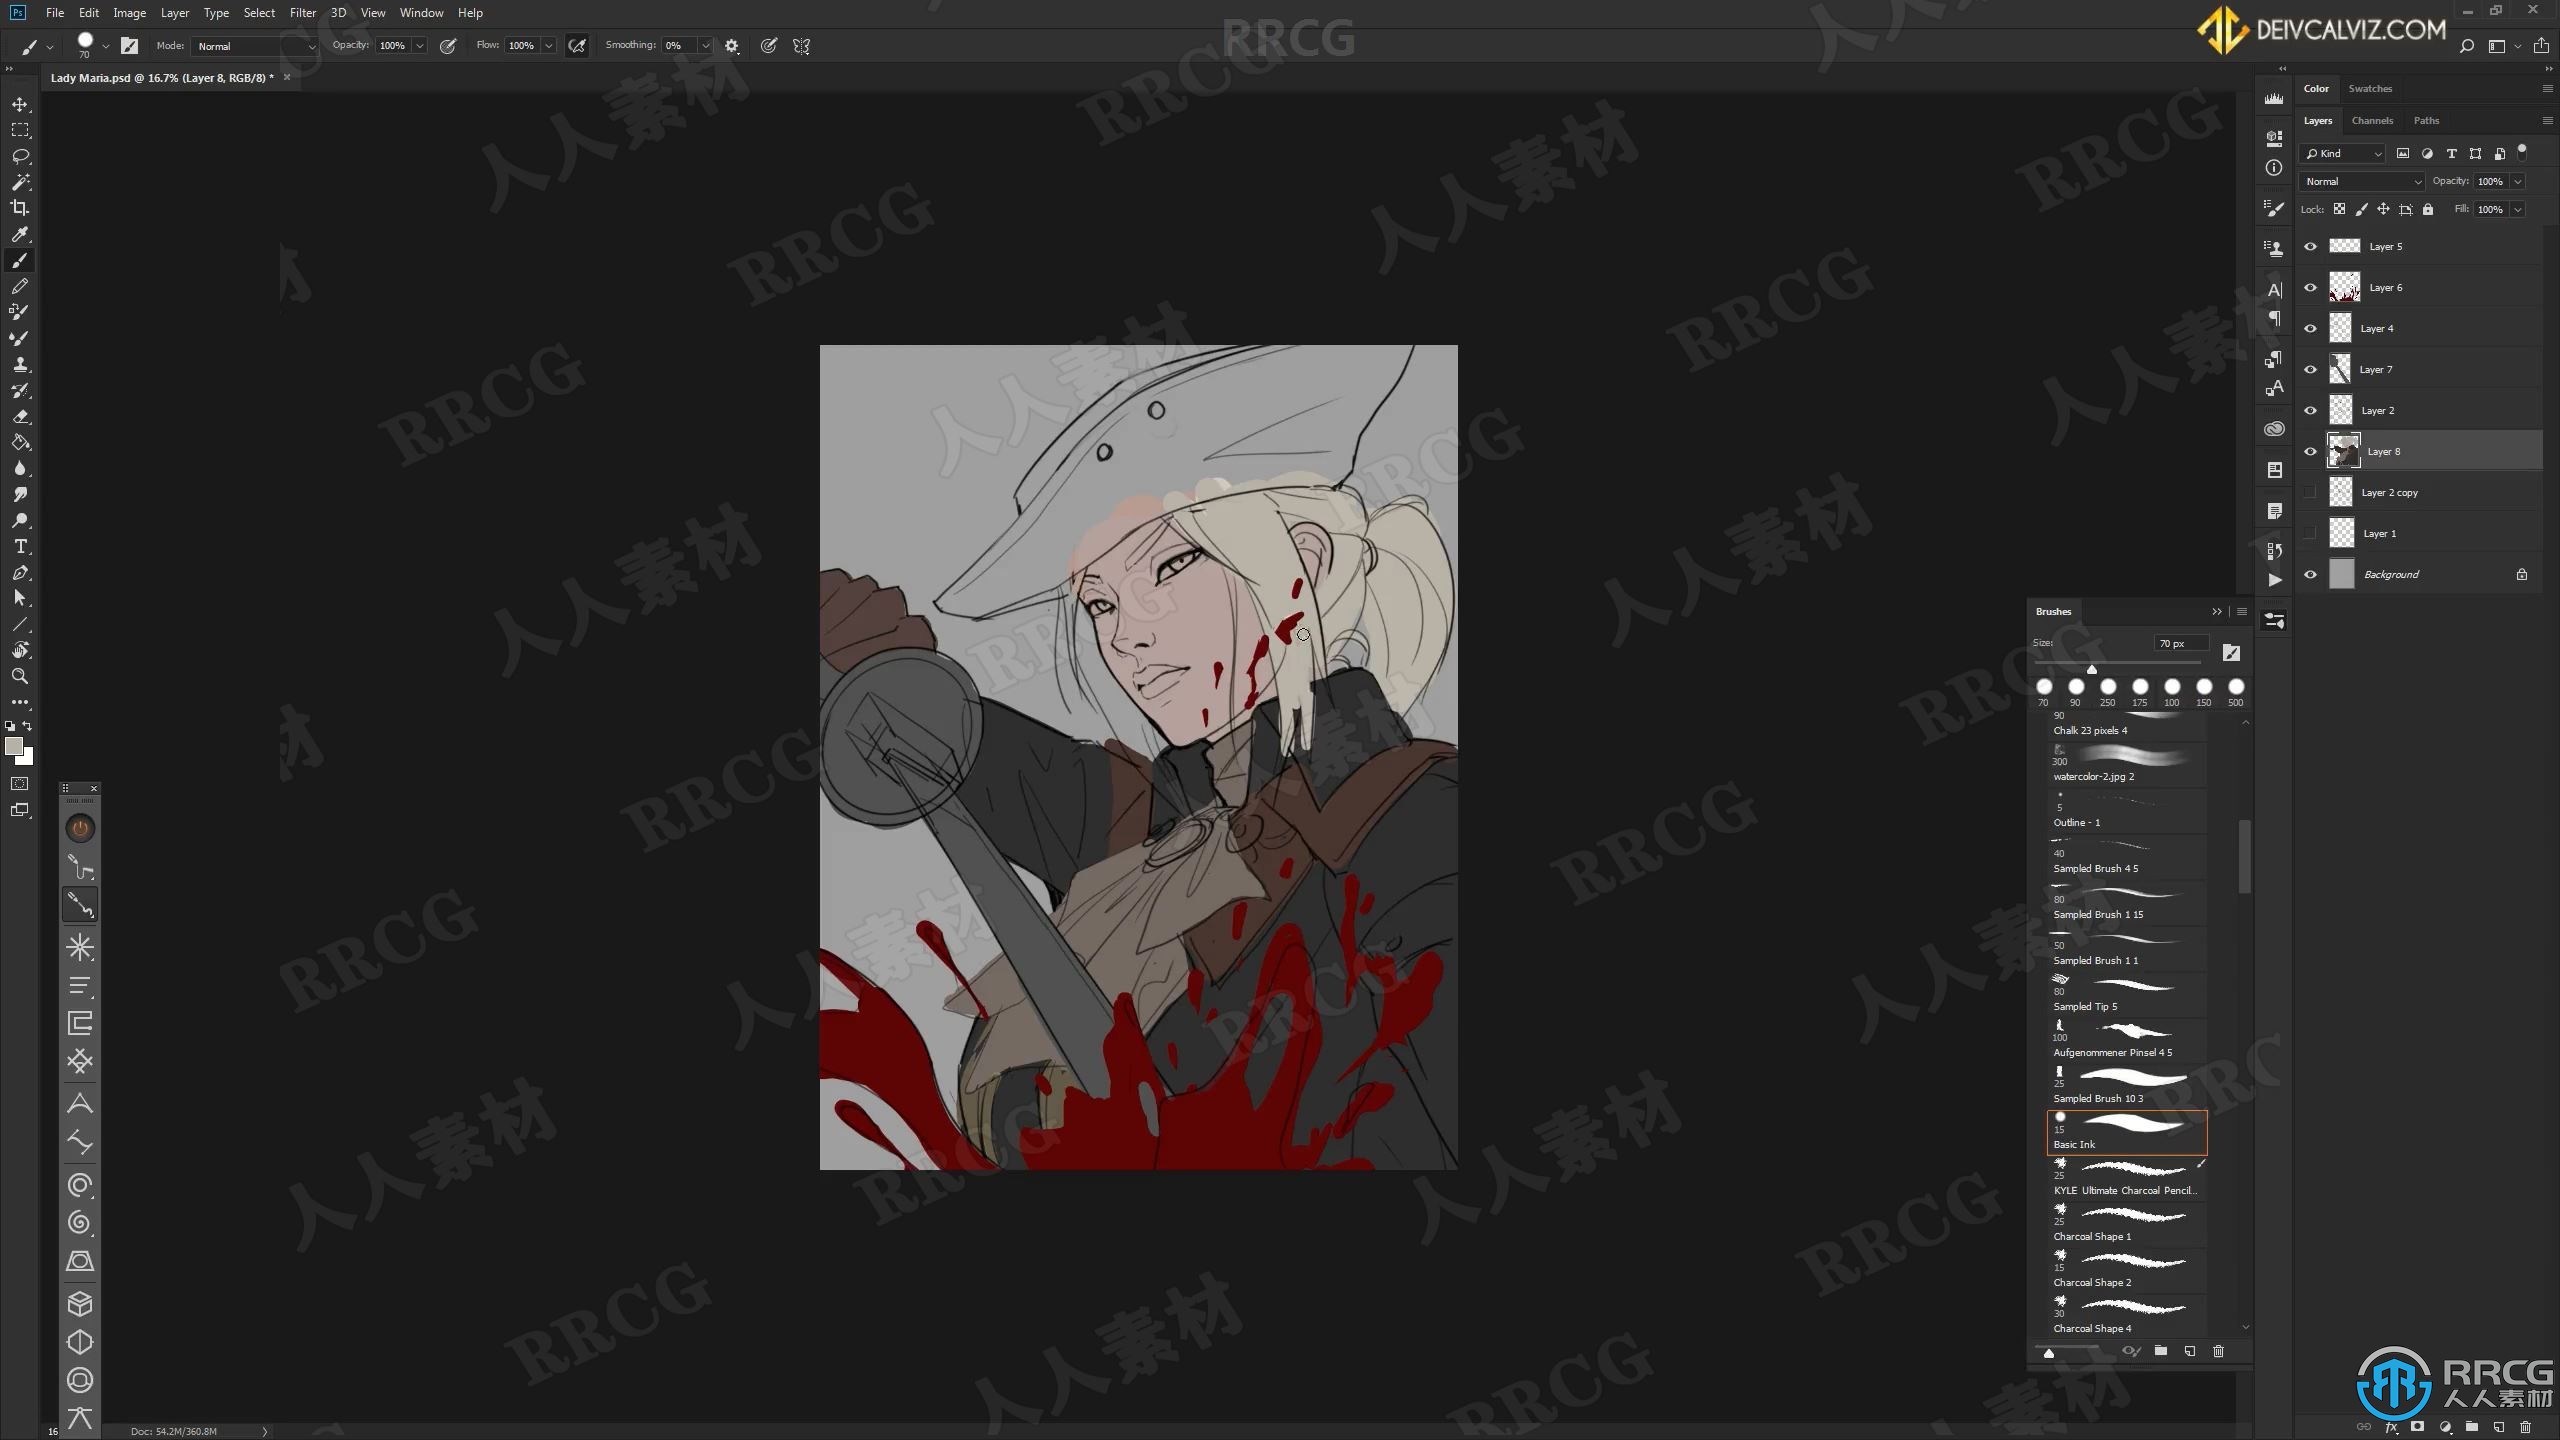Select the Move tool
The width and height of the screenshot is (2560, 1440).
tap(20, 104)
